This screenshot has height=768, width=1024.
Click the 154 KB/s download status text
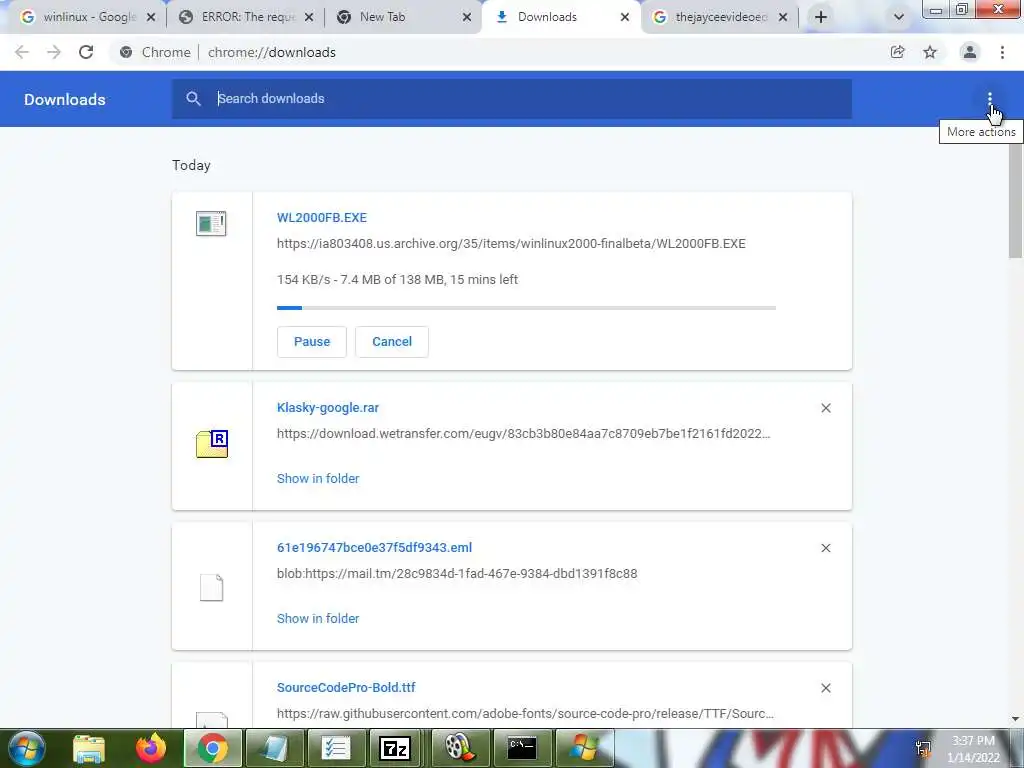[397, 280]
